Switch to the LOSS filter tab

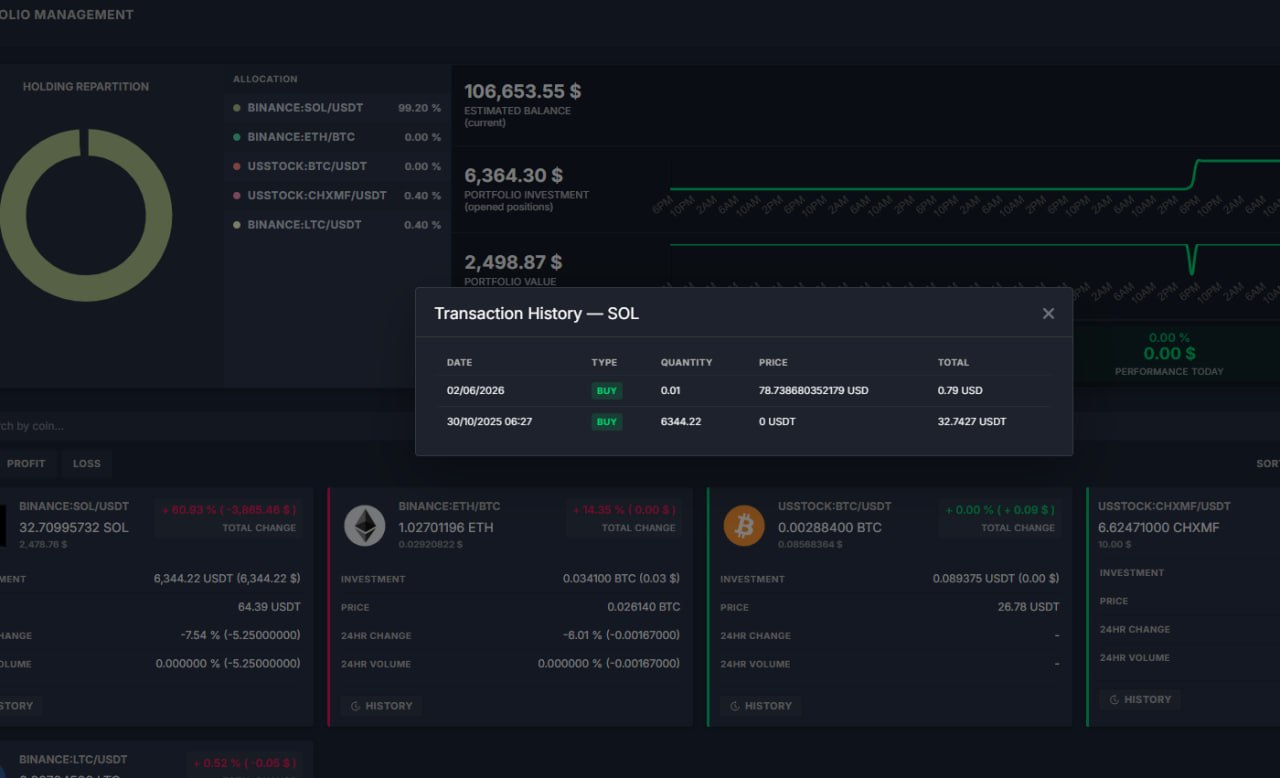(x=87, y=464)
